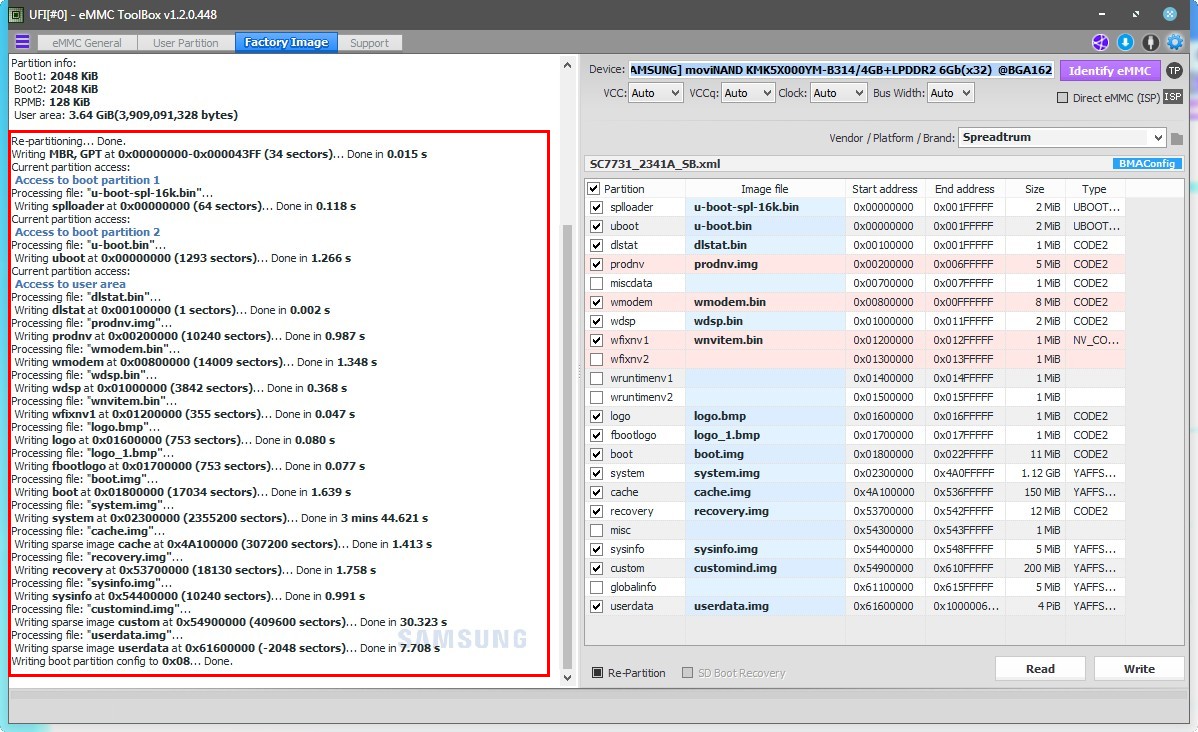Uncheck the splloader partition checkbox
The height and width of the screenshot is (732, 1198).
pyautogui.click(x=597, y=207)
